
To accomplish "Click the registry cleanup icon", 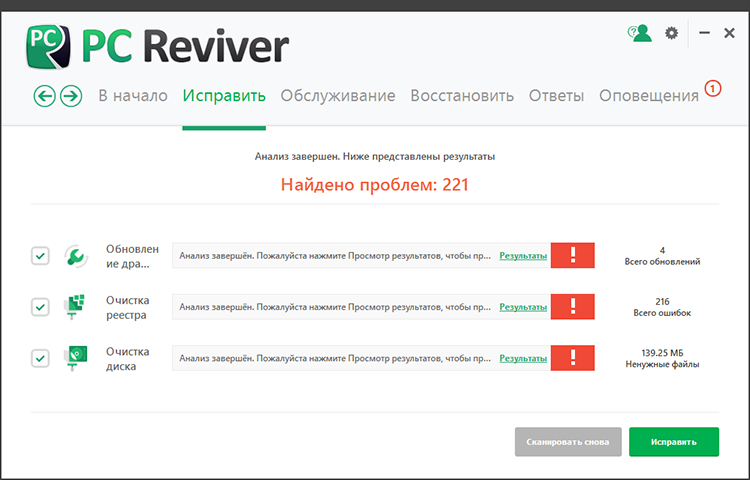I will click(x=75, y=307).
